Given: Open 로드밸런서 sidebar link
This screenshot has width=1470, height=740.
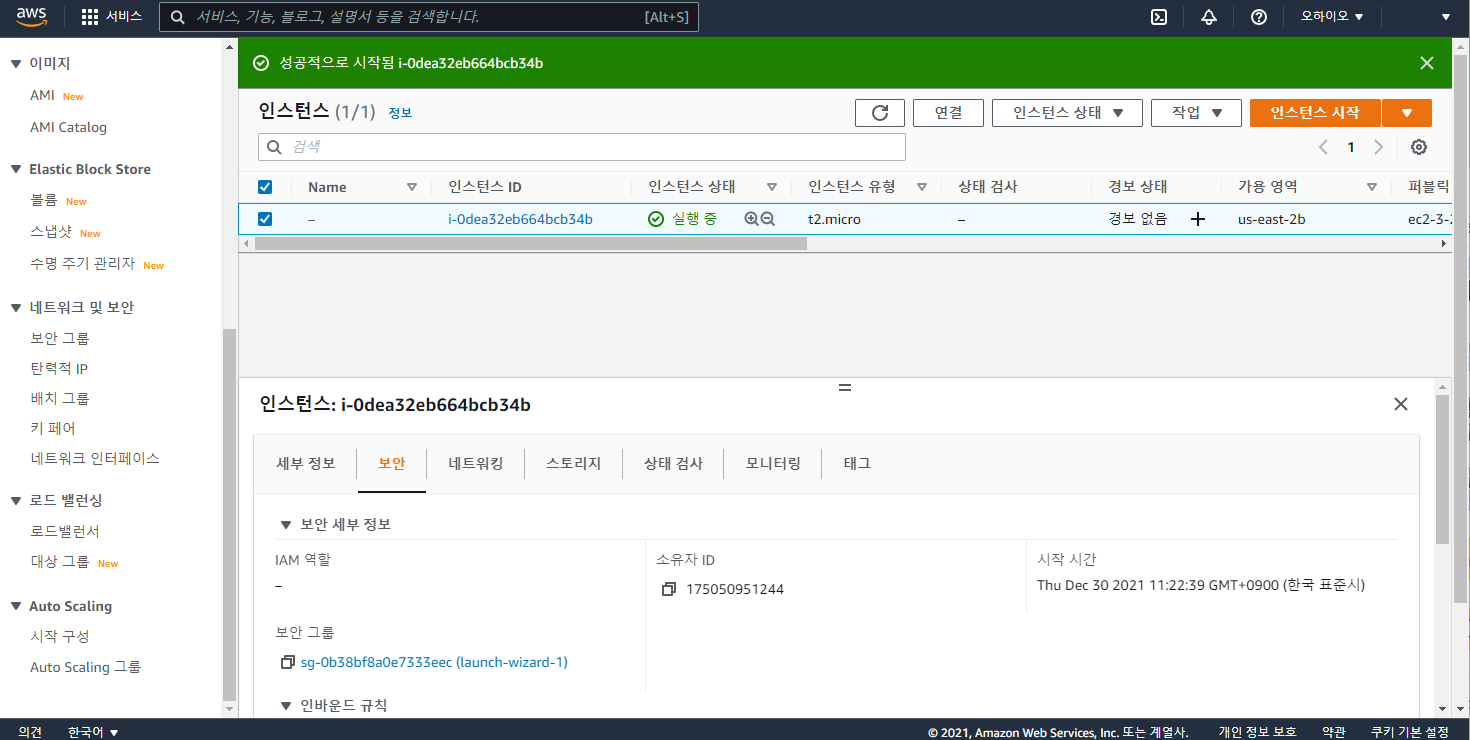Looking at the screenshot, I should [65, 531].
